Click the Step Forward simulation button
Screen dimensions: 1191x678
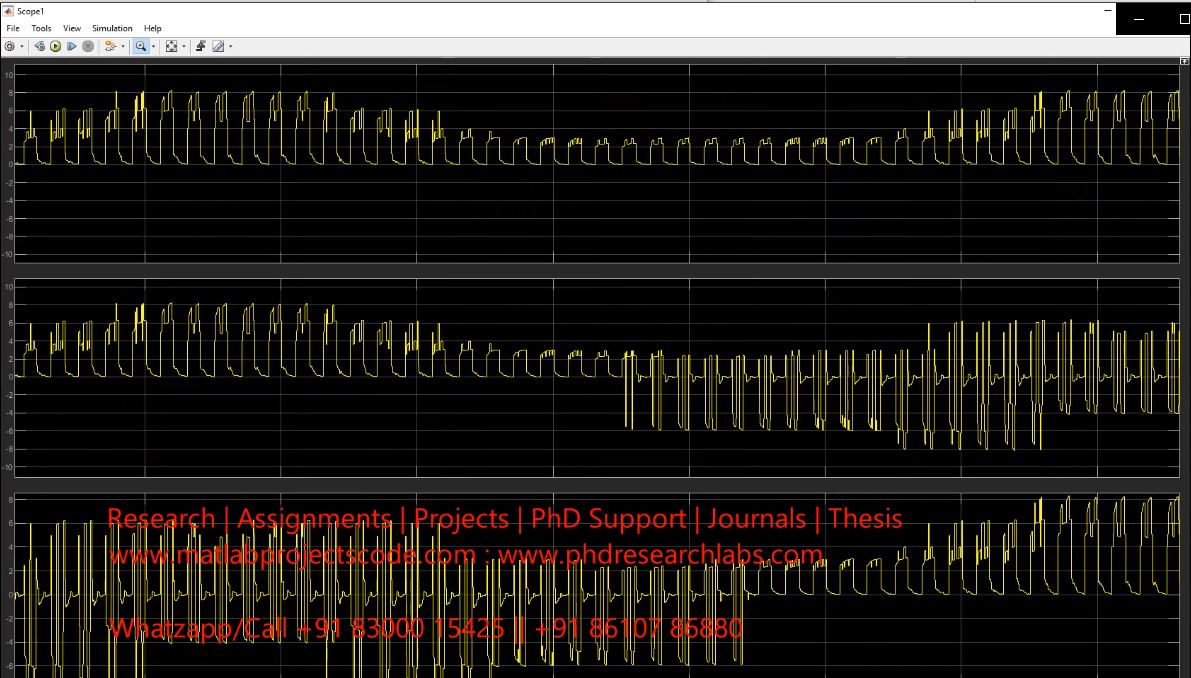(x=72, y=46)
